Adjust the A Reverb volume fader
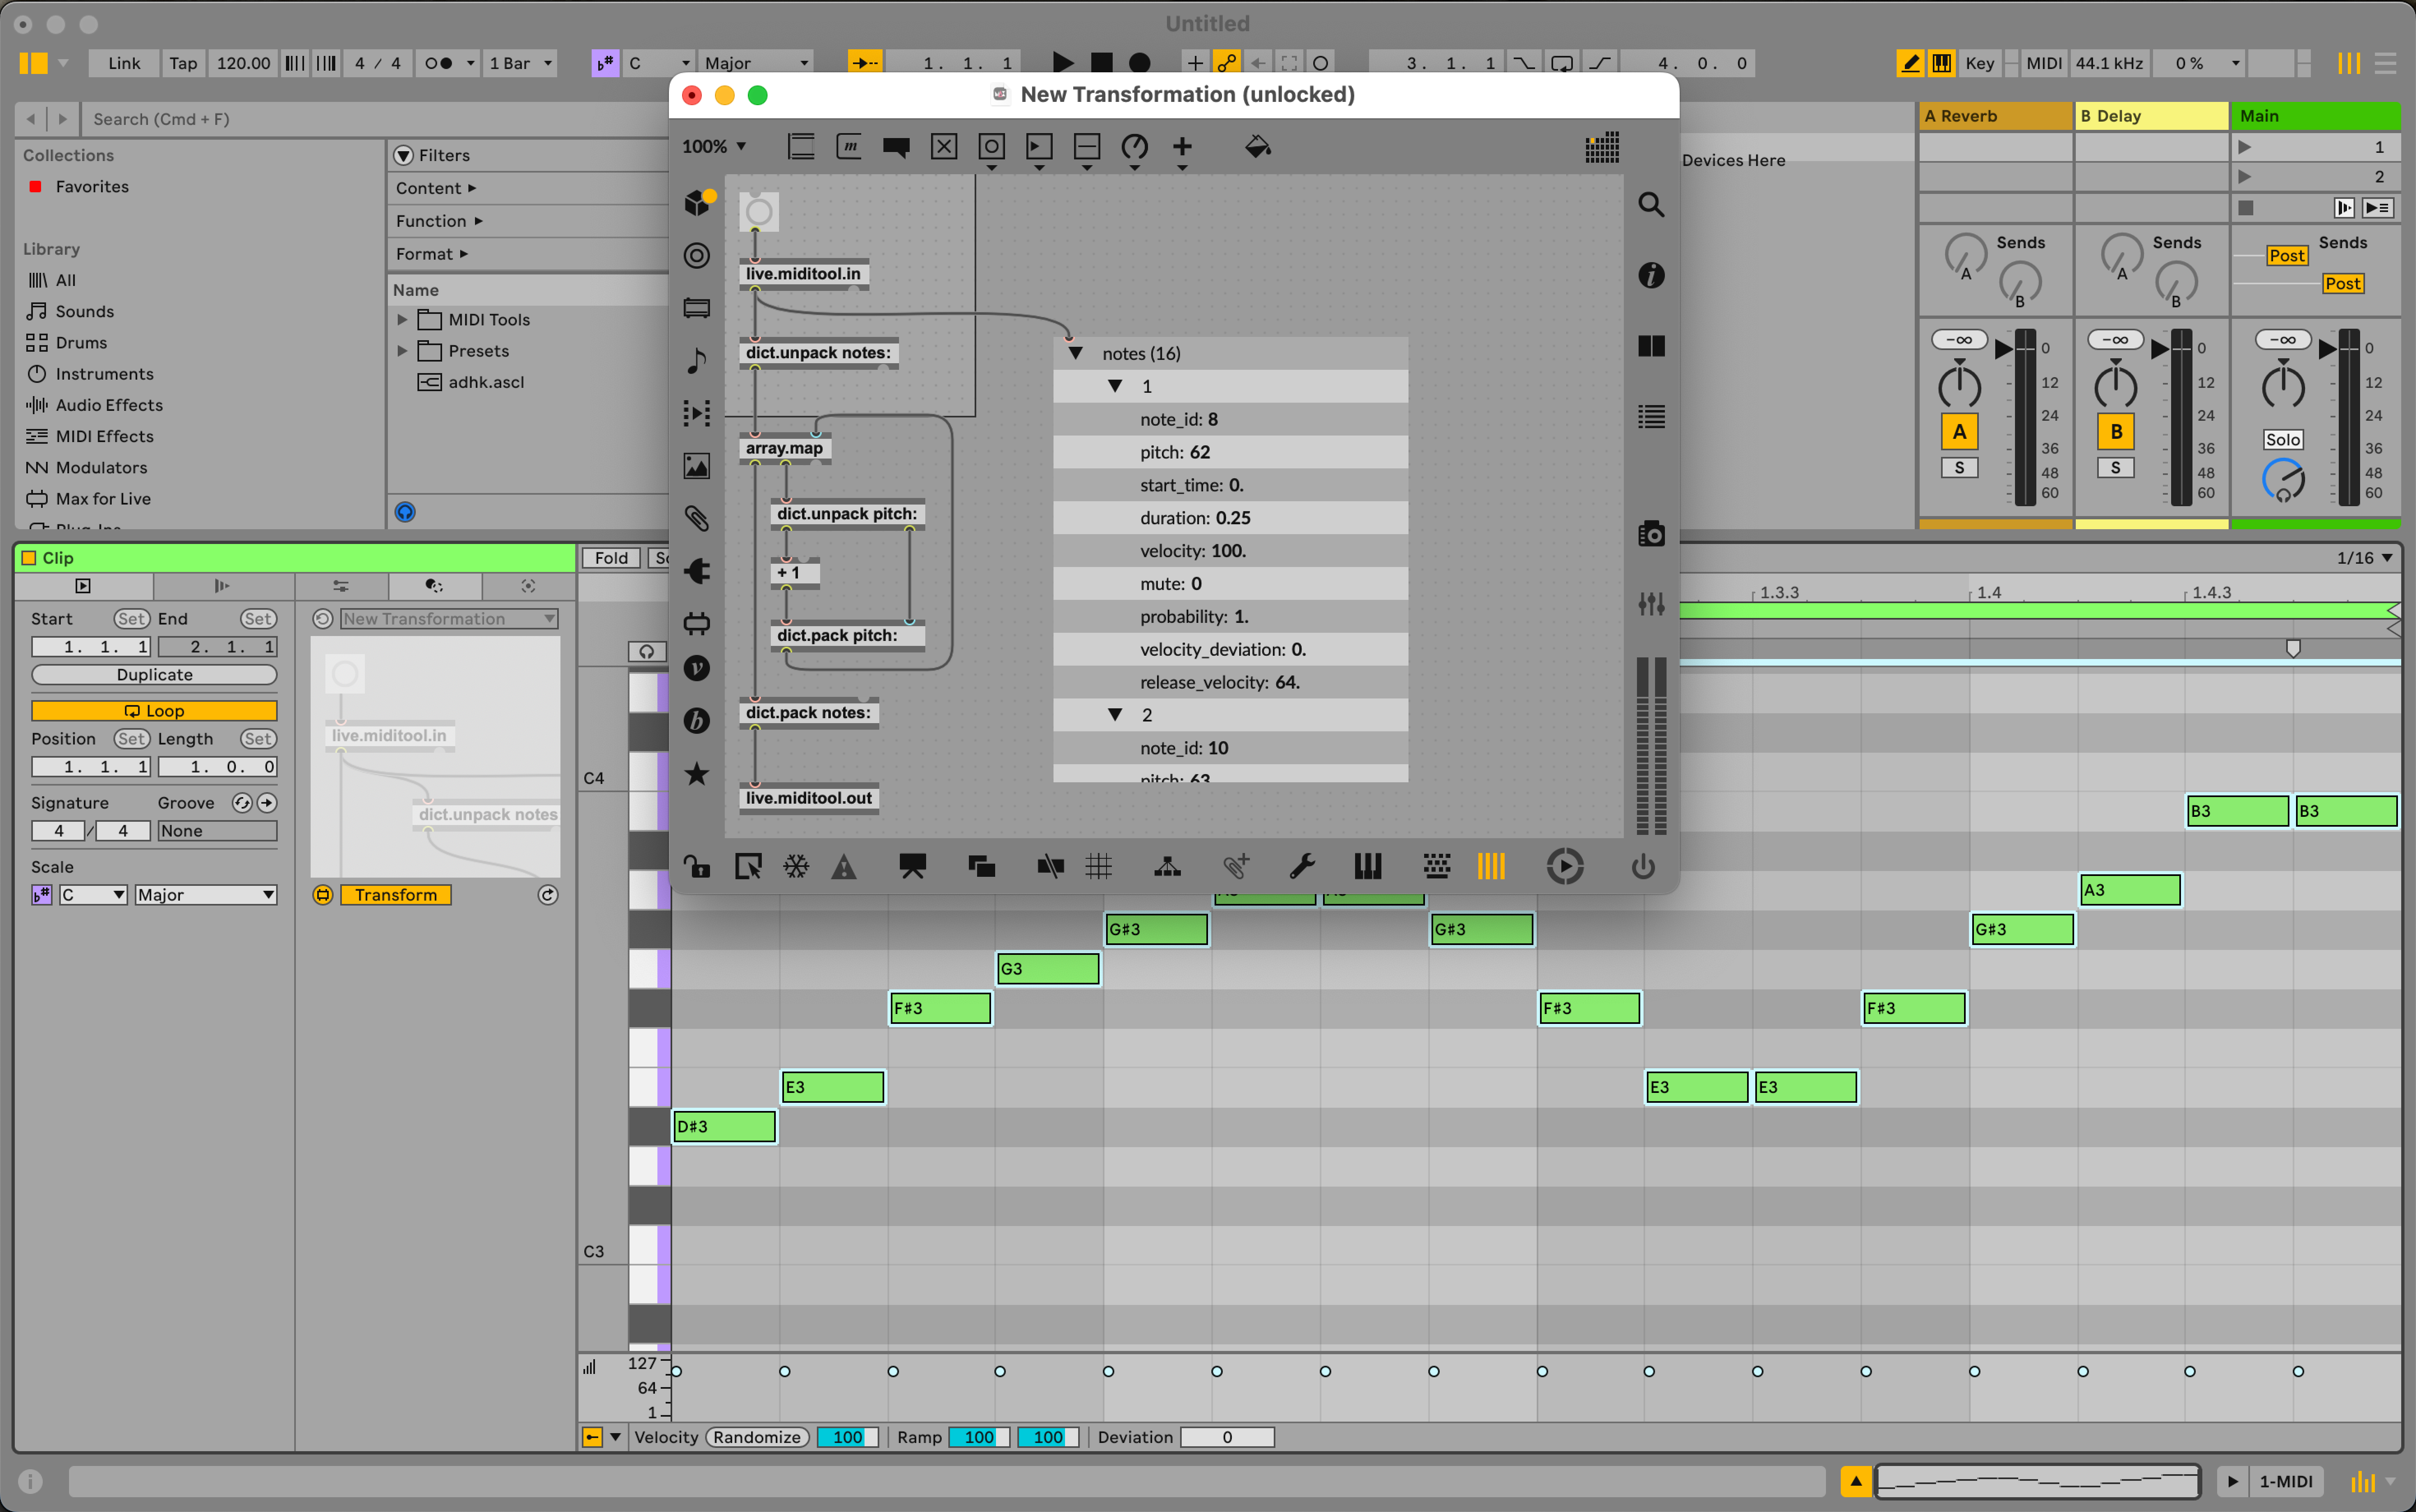This screenshot has width=2416, height=1512. tap(2004, 349)
